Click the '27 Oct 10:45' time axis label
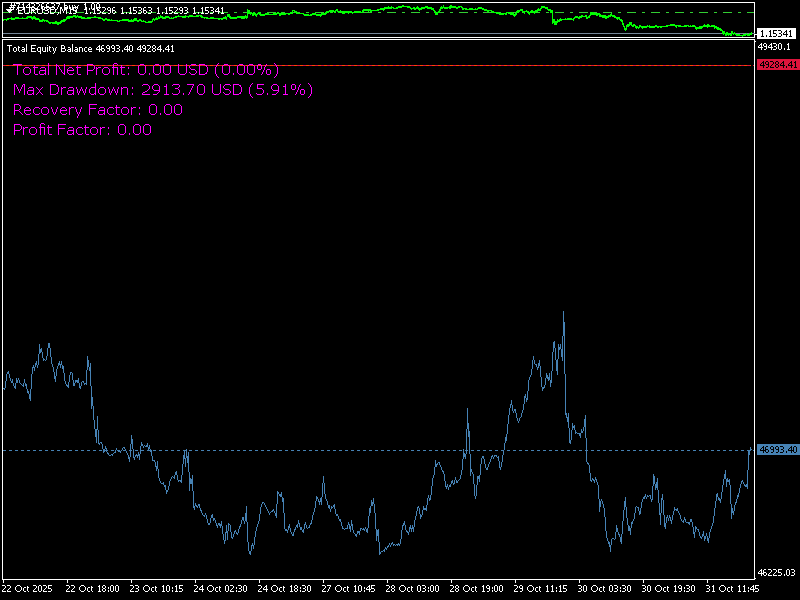The width and height of the screenshot is (800, 600). [x=348, y=589]
